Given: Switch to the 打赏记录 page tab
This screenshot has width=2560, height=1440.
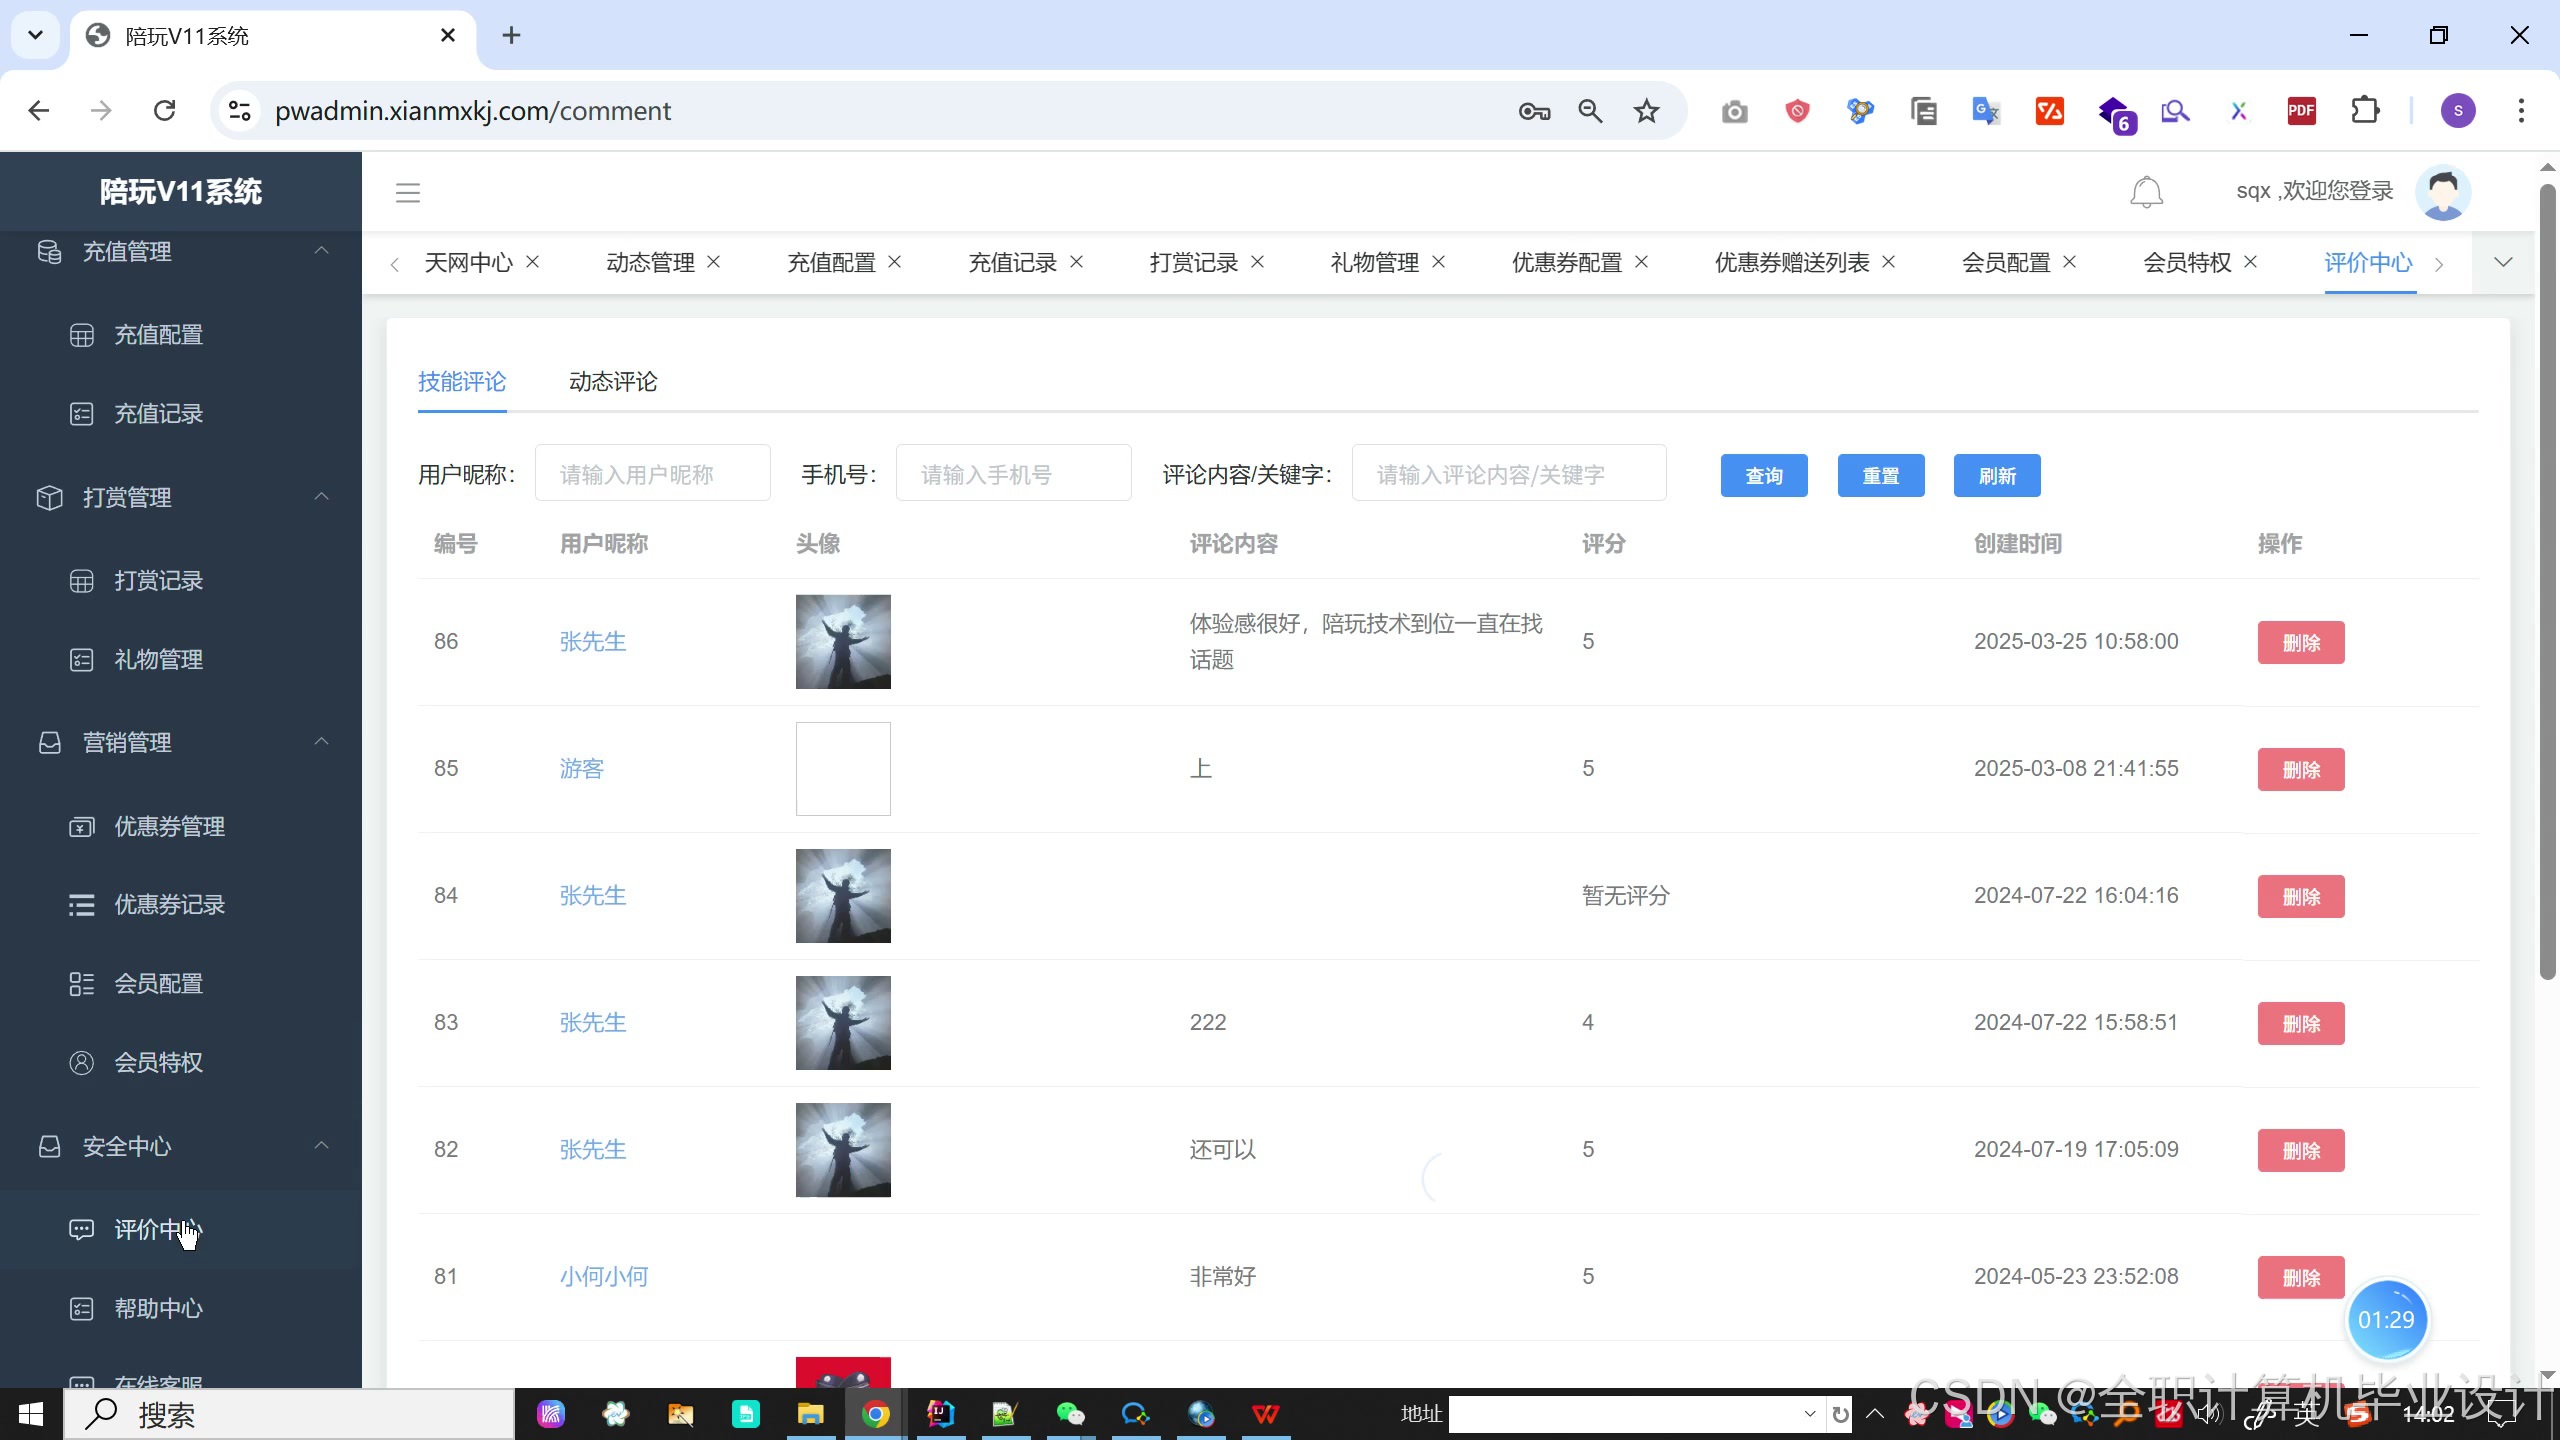Looking at the screenshot, I should tap(1193, 262).
